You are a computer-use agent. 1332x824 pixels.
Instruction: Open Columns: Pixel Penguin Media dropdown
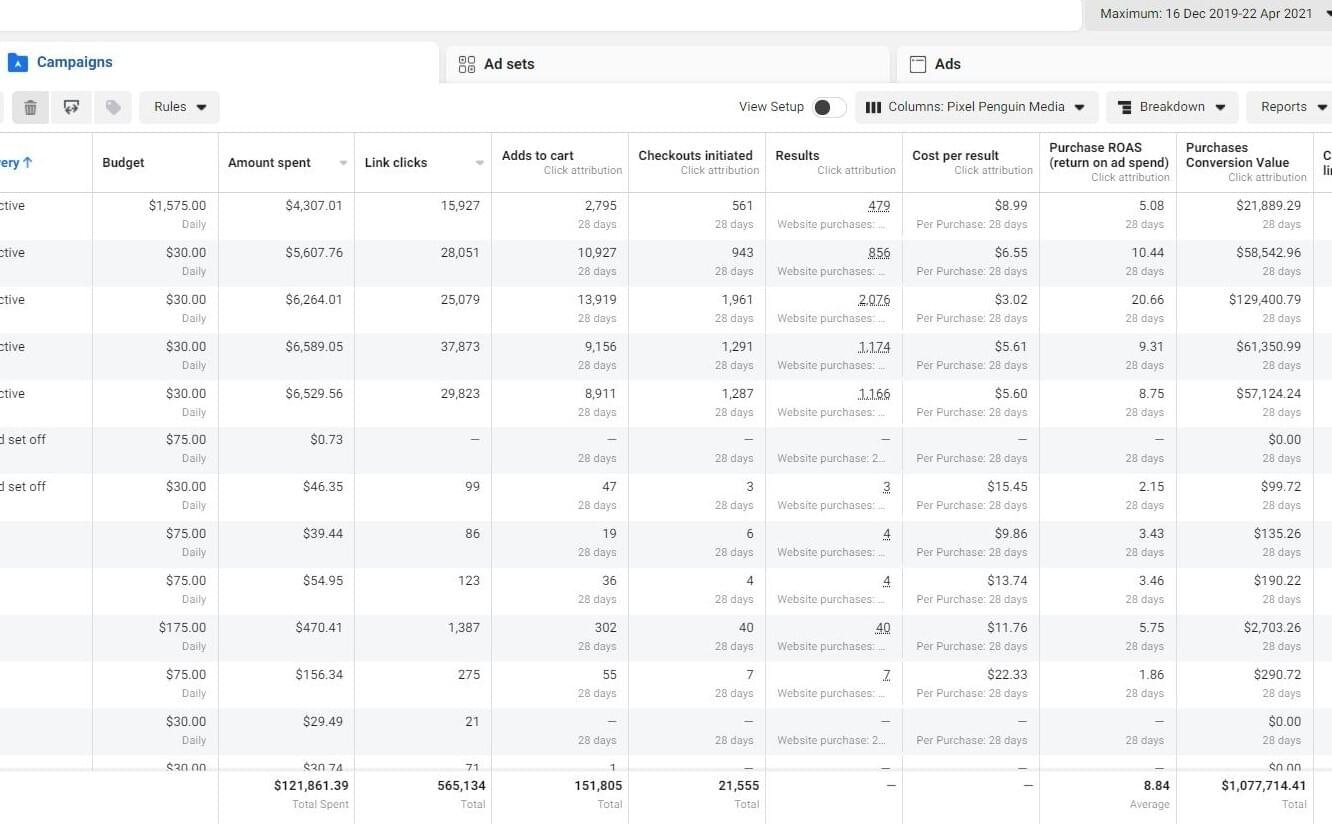977,107
